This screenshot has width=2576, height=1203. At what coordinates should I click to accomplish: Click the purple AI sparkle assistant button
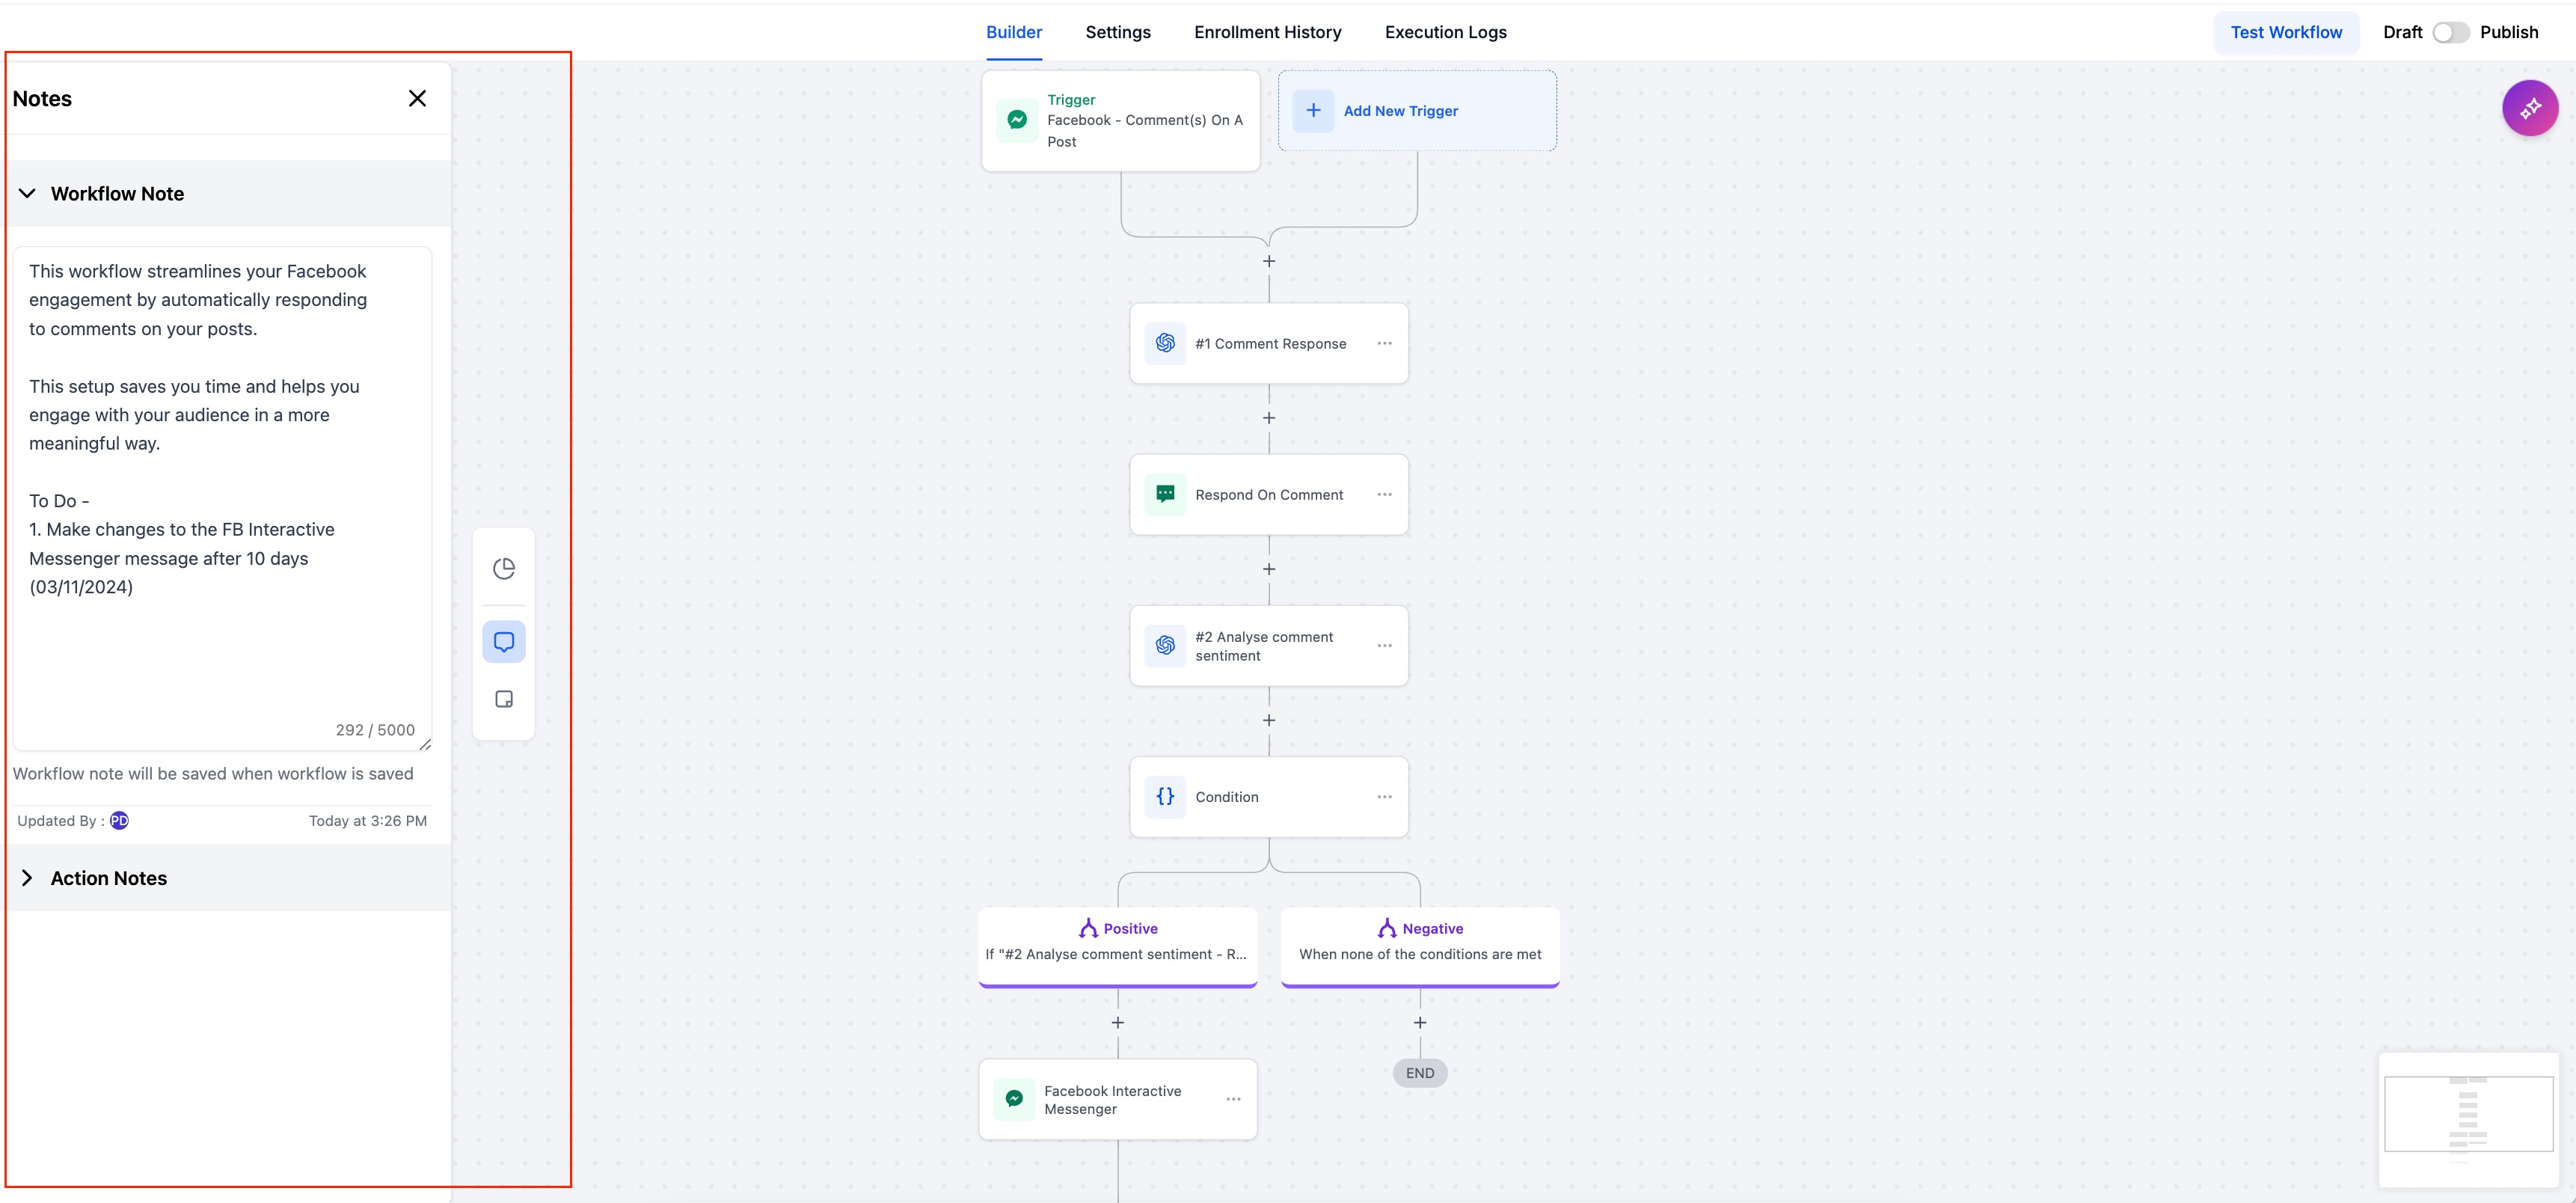point(2529,108)
